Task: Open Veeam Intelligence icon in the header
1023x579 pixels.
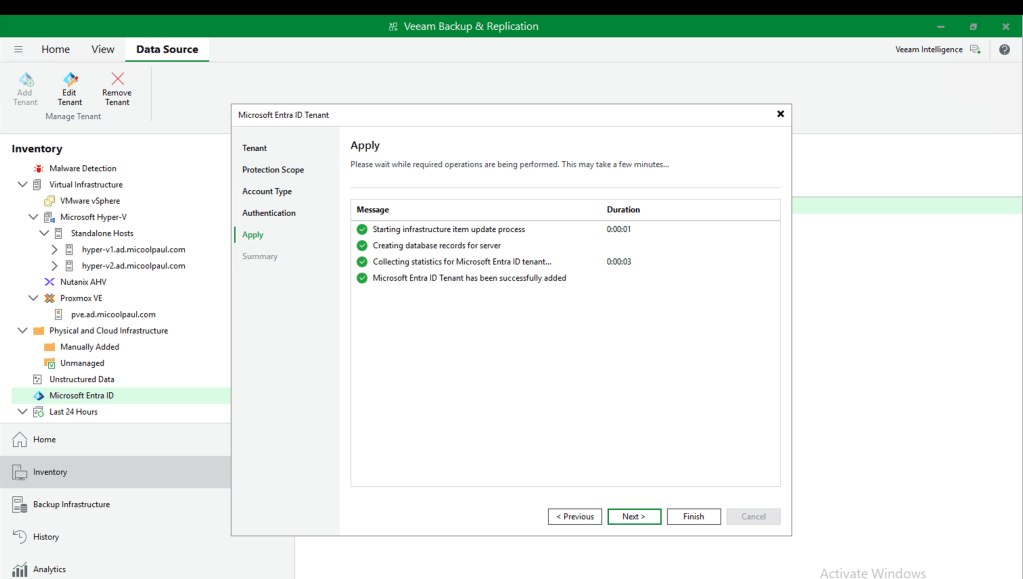Action: (975, 50)
